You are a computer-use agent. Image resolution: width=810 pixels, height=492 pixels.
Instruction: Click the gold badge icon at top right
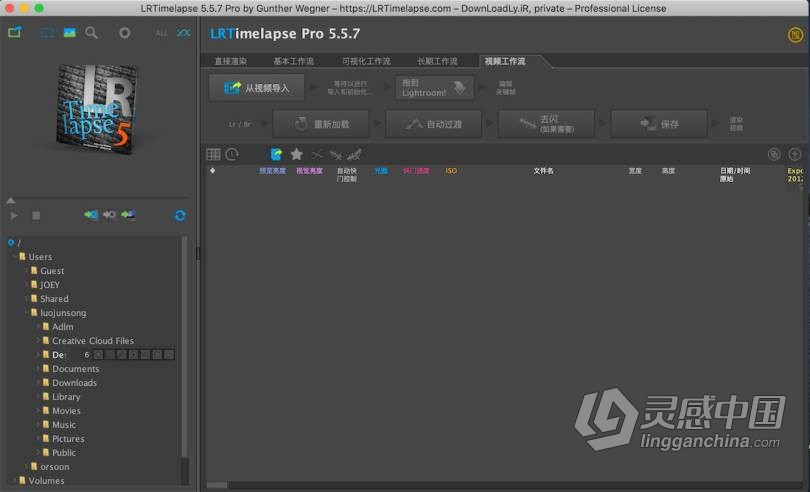click(795, 35)
